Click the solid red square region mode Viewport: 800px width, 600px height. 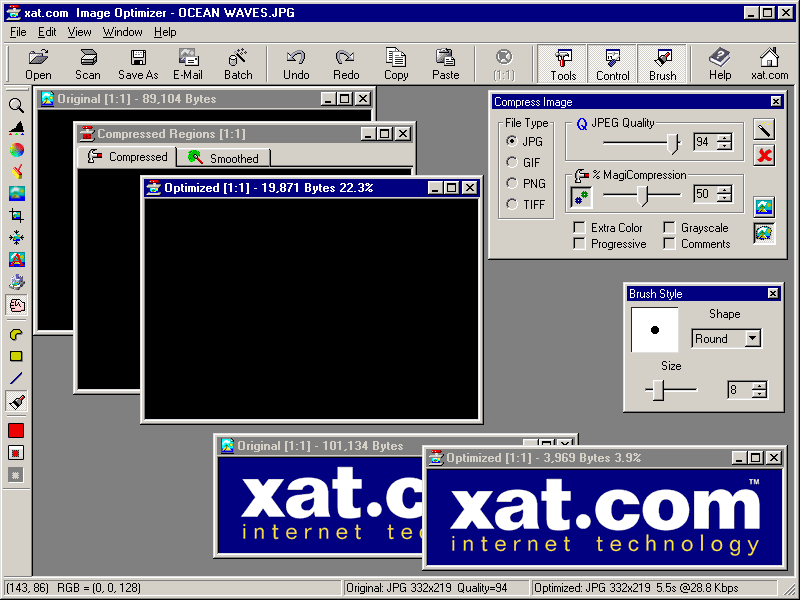pos(16,431)
